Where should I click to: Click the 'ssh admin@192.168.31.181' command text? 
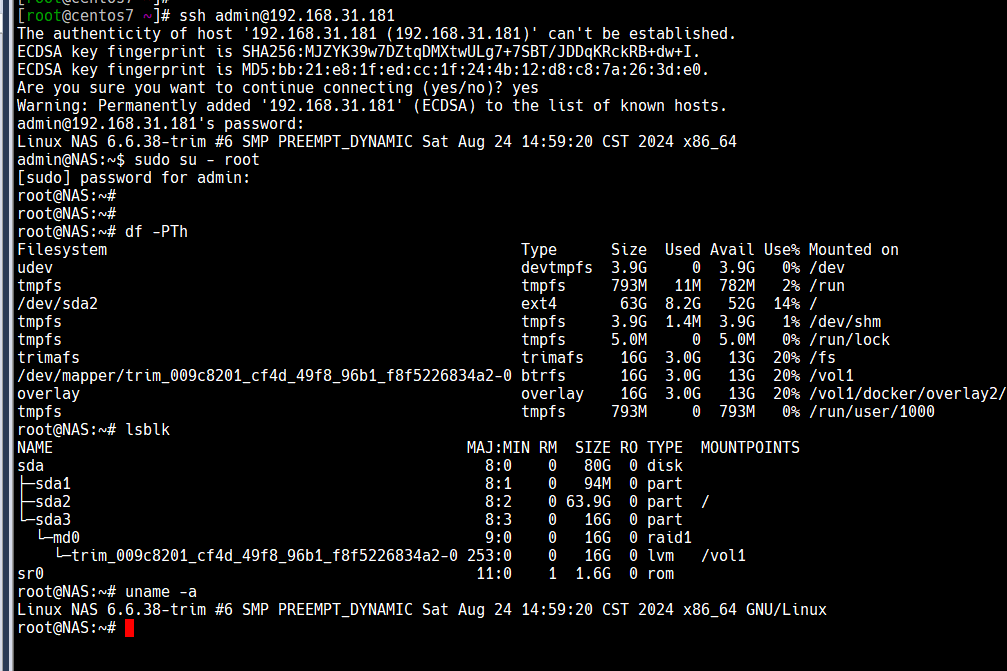(x=287, y=15)
